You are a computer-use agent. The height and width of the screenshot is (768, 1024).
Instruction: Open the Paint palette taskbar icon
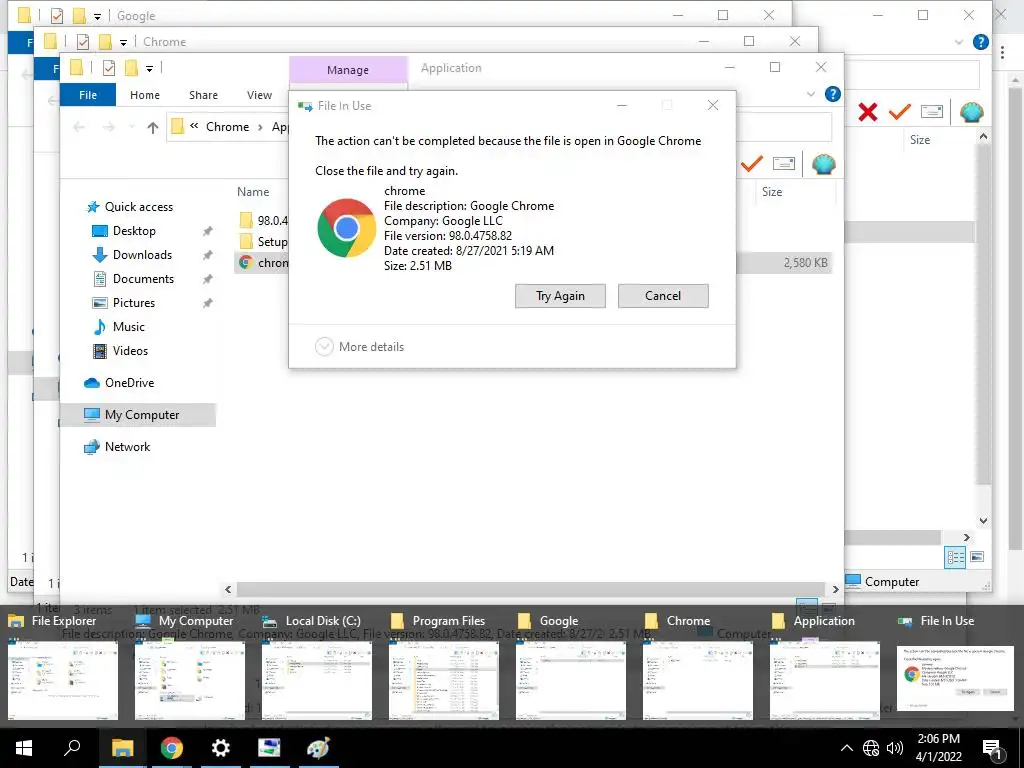[318, 748]
